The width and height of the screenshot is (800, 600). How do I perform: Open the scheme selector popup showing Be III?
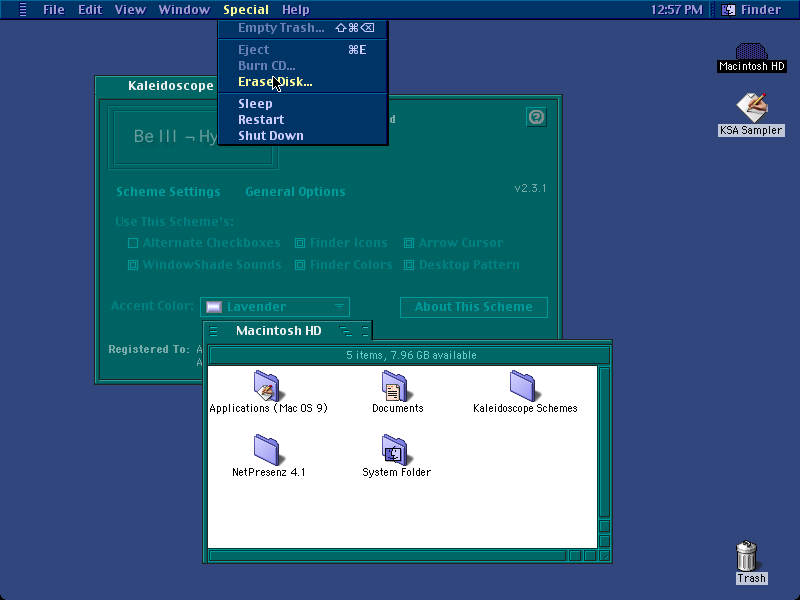193,137
